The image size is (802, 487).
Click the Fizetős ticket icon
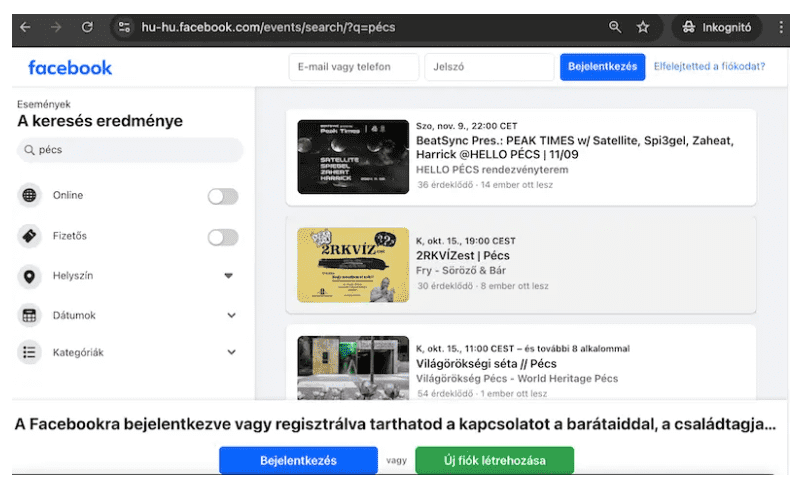[29, 236]
